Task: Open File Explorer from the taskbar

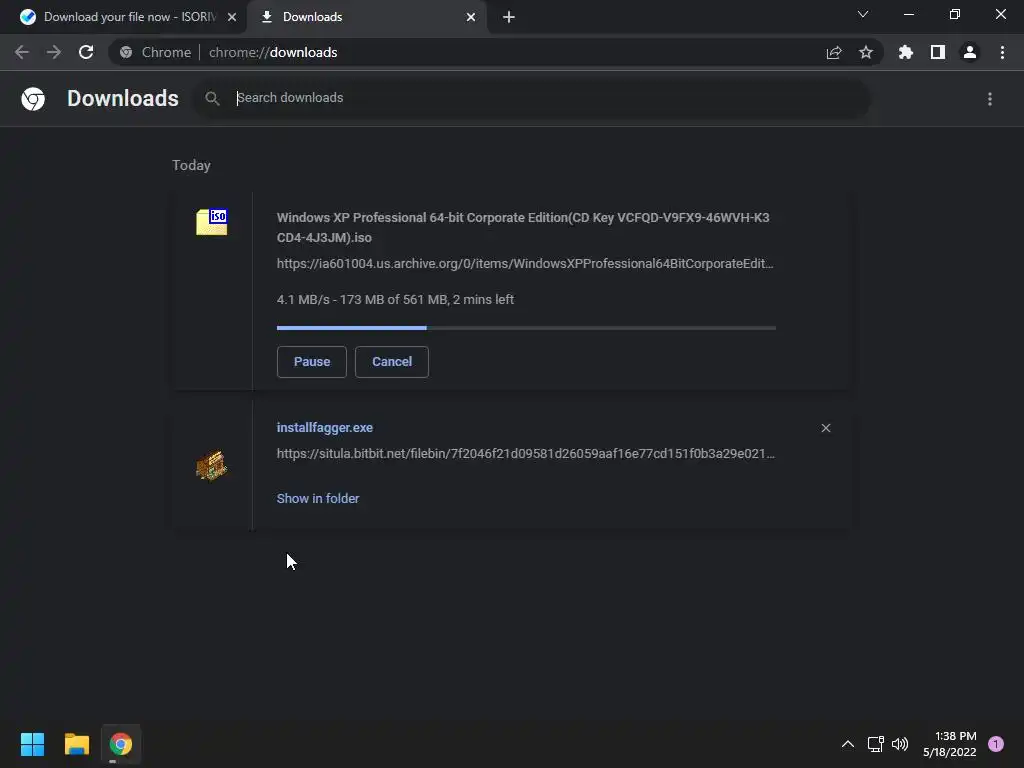Action: coord(76,744)
